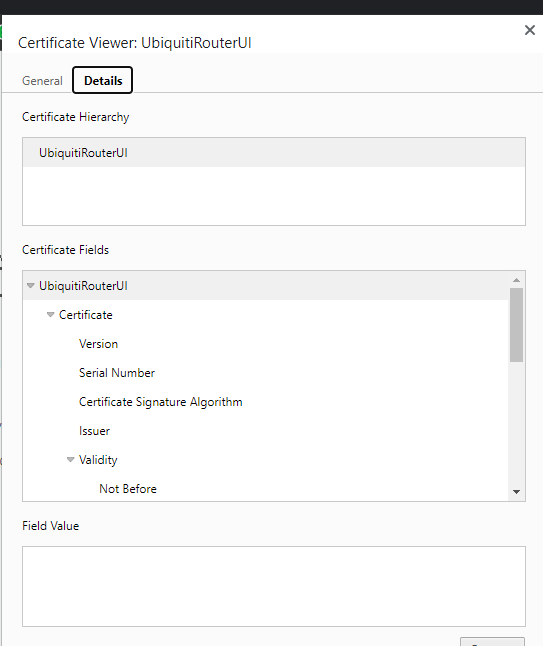Select UbiquitiRouterUI in Certificate Hierarchy
543x646 pixels.
274,153
